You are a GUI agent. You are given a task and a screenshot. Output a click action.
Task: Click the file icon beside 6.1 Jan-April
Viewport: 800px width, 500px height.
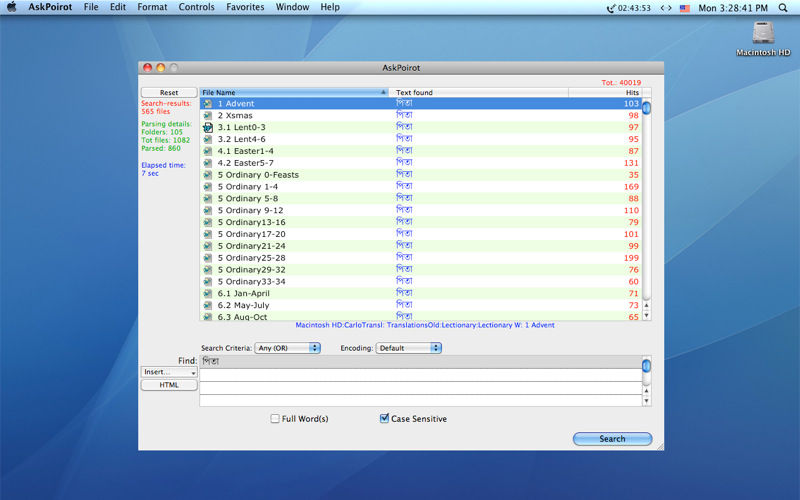(x=208, y=293)
